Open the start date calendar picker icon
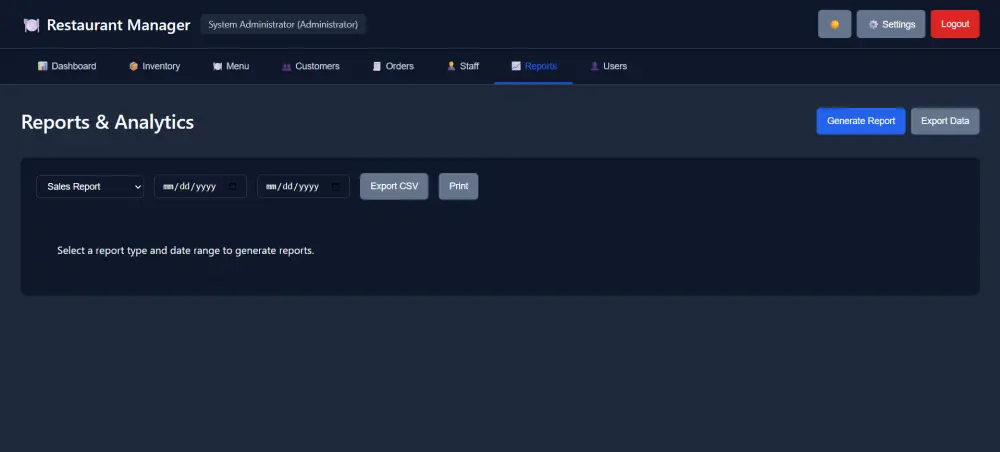This screenshot has height=452, width=1000. (x=233, y=187)
